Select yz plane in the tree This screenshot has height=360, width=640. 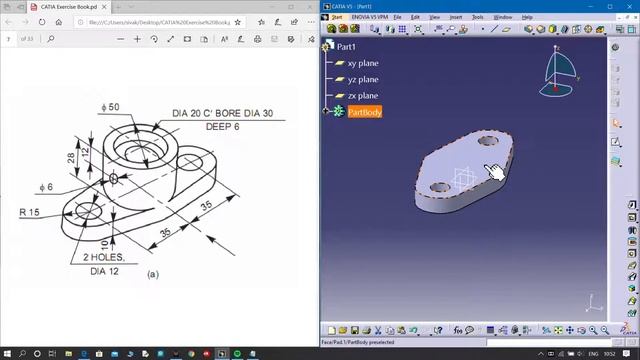pyautogui.click(x=363, y=80)
